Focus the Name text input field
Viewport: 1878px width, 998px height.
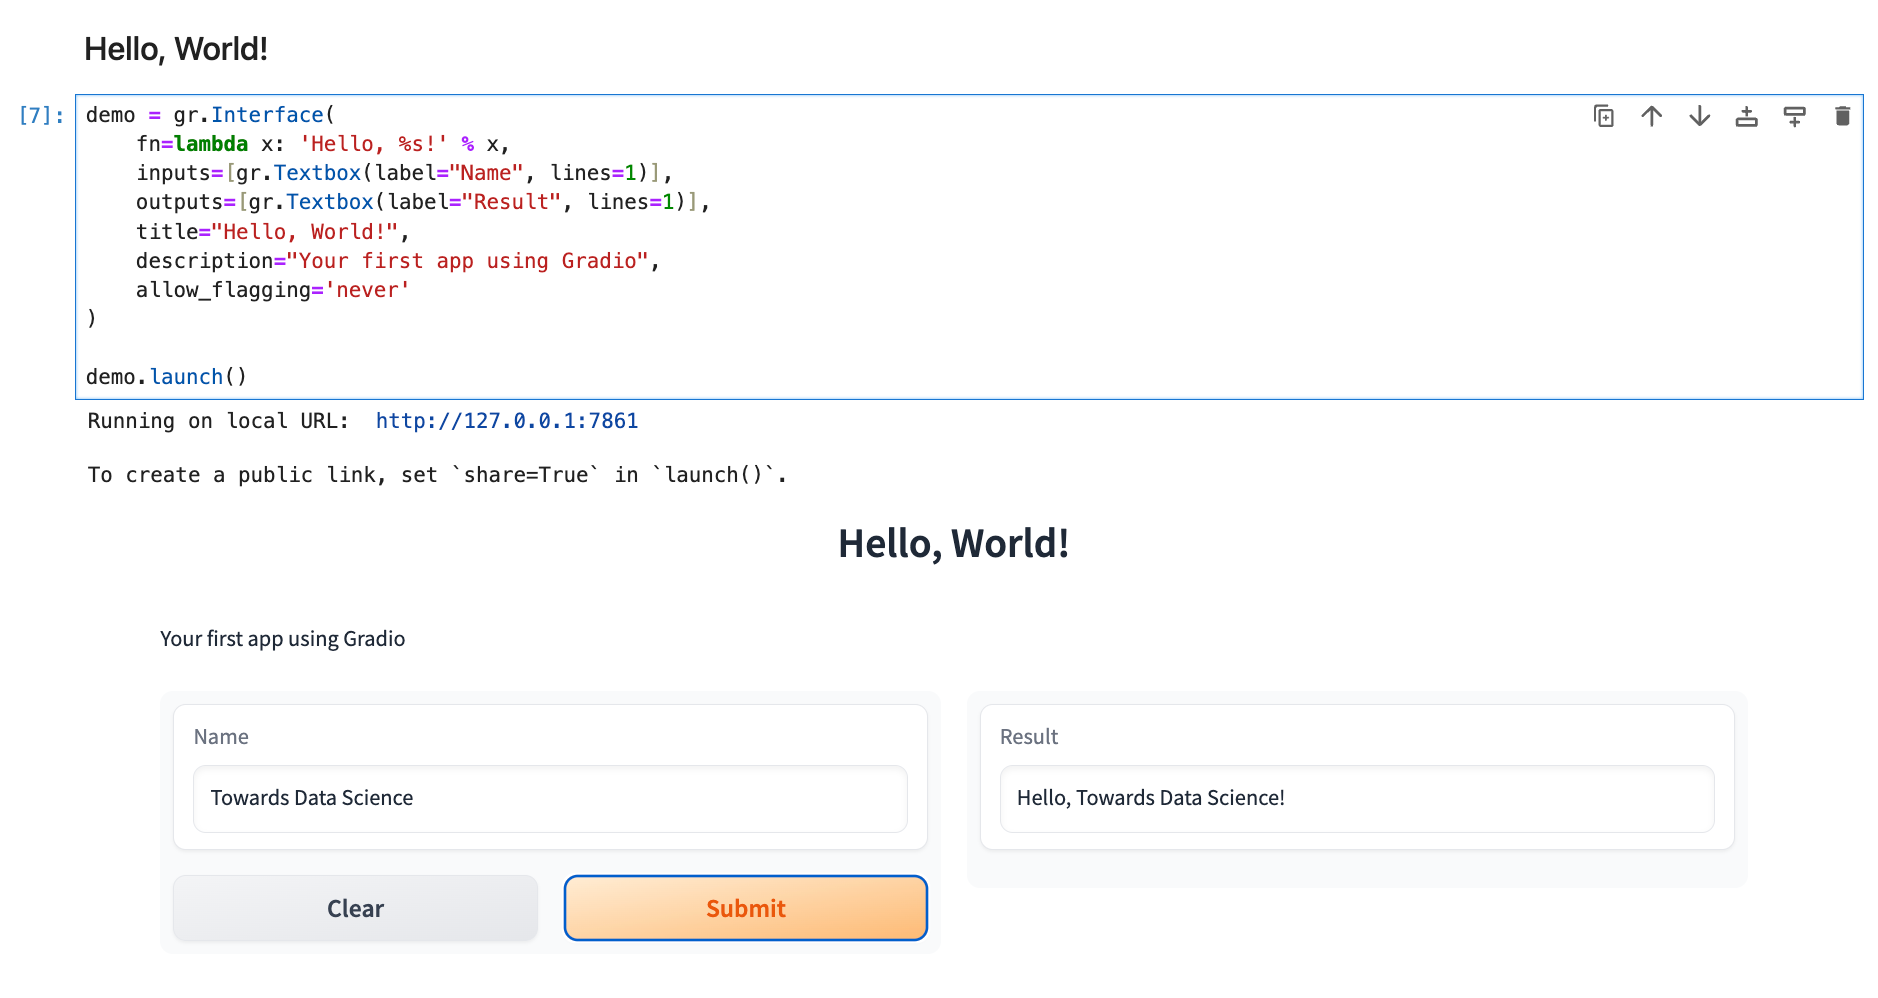point(550,798)
